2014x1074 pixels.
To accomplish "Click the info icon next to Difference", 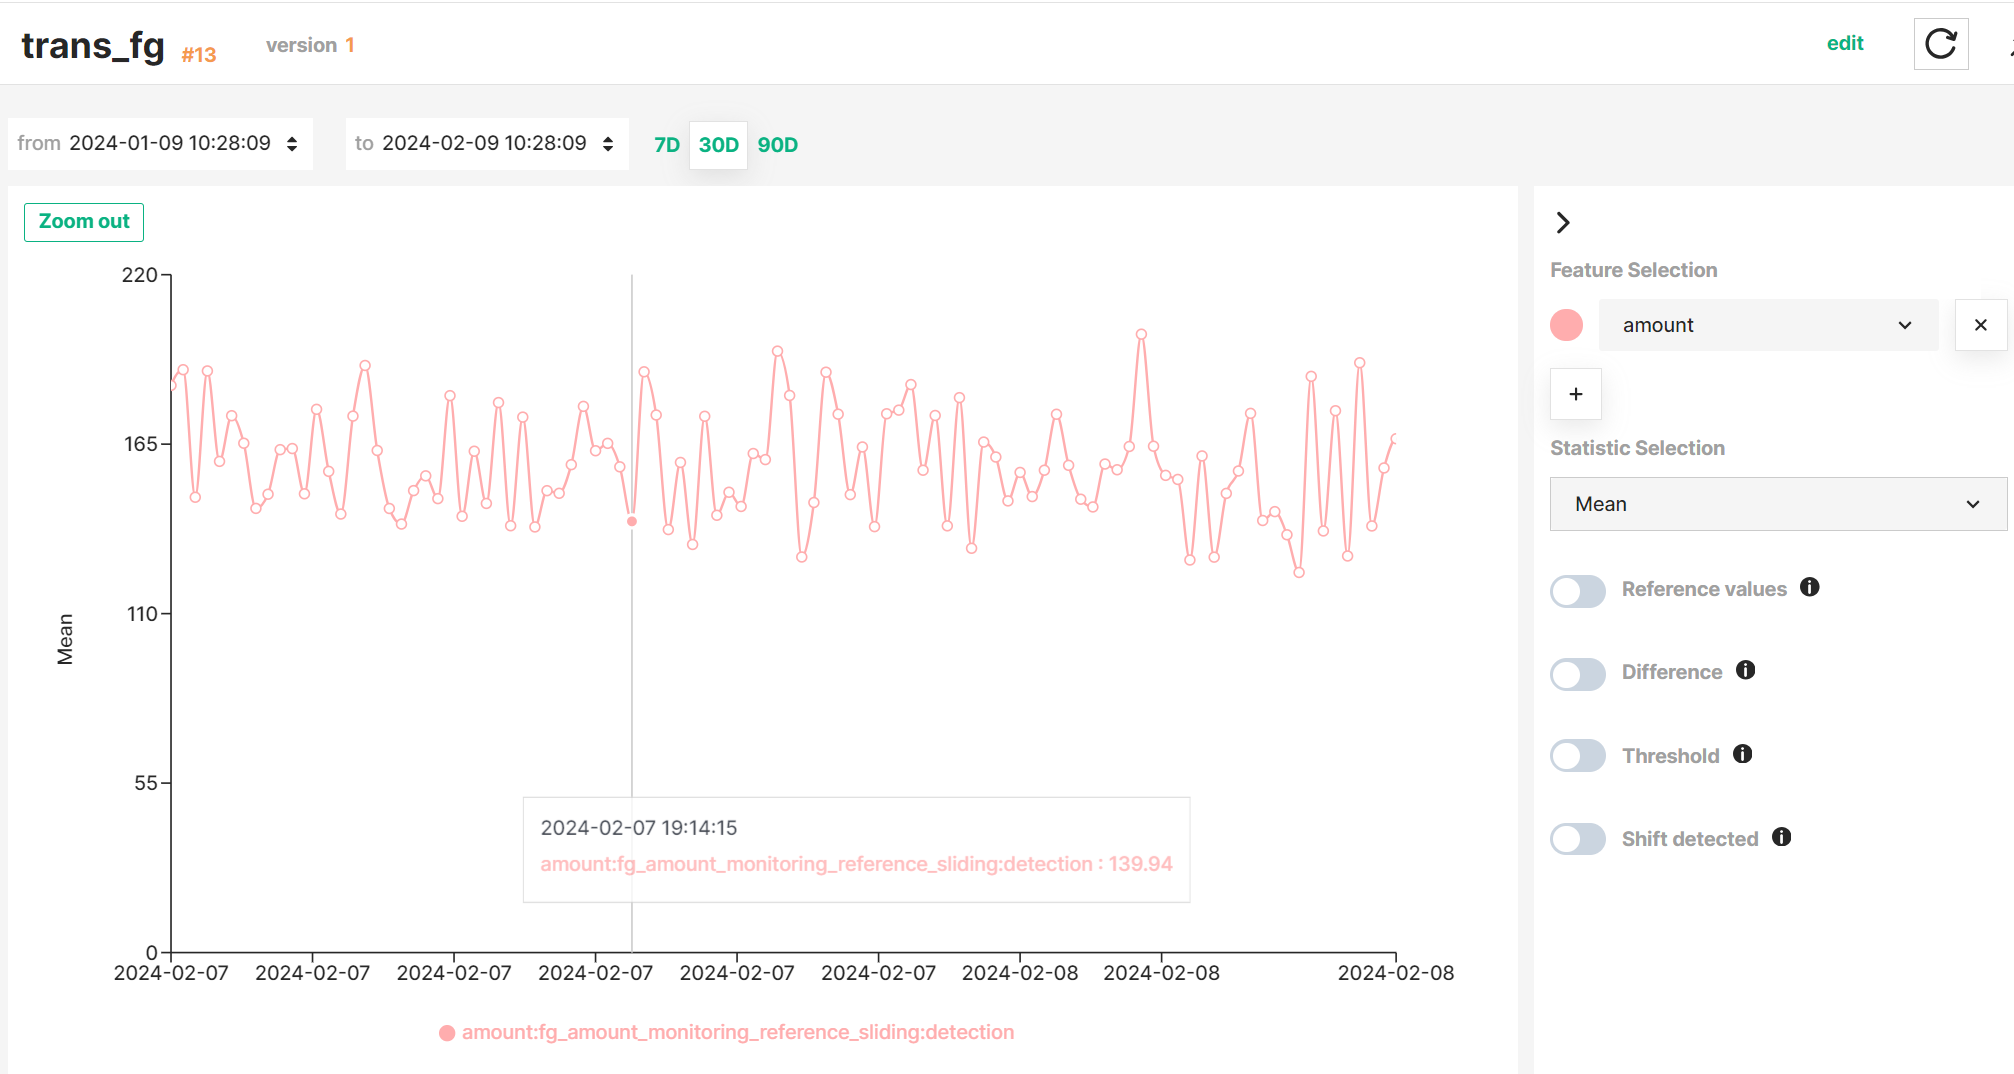I will tap(1746, 670).
